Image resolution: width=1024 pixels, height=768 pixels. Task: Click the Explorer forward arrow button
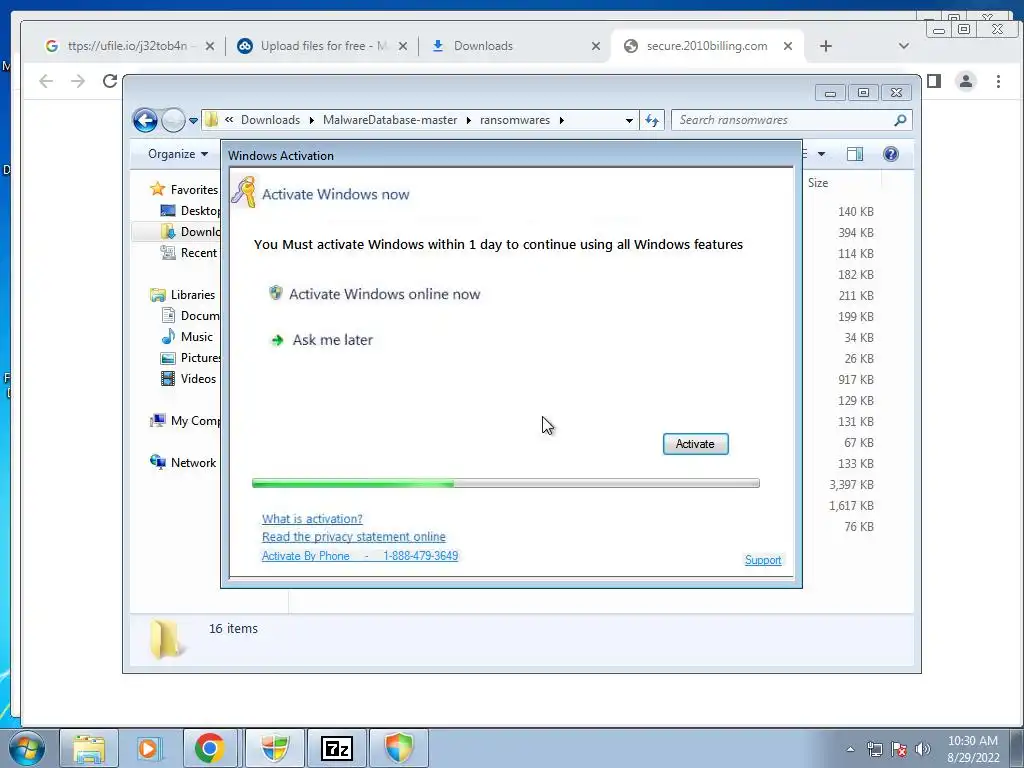(173, 120)
